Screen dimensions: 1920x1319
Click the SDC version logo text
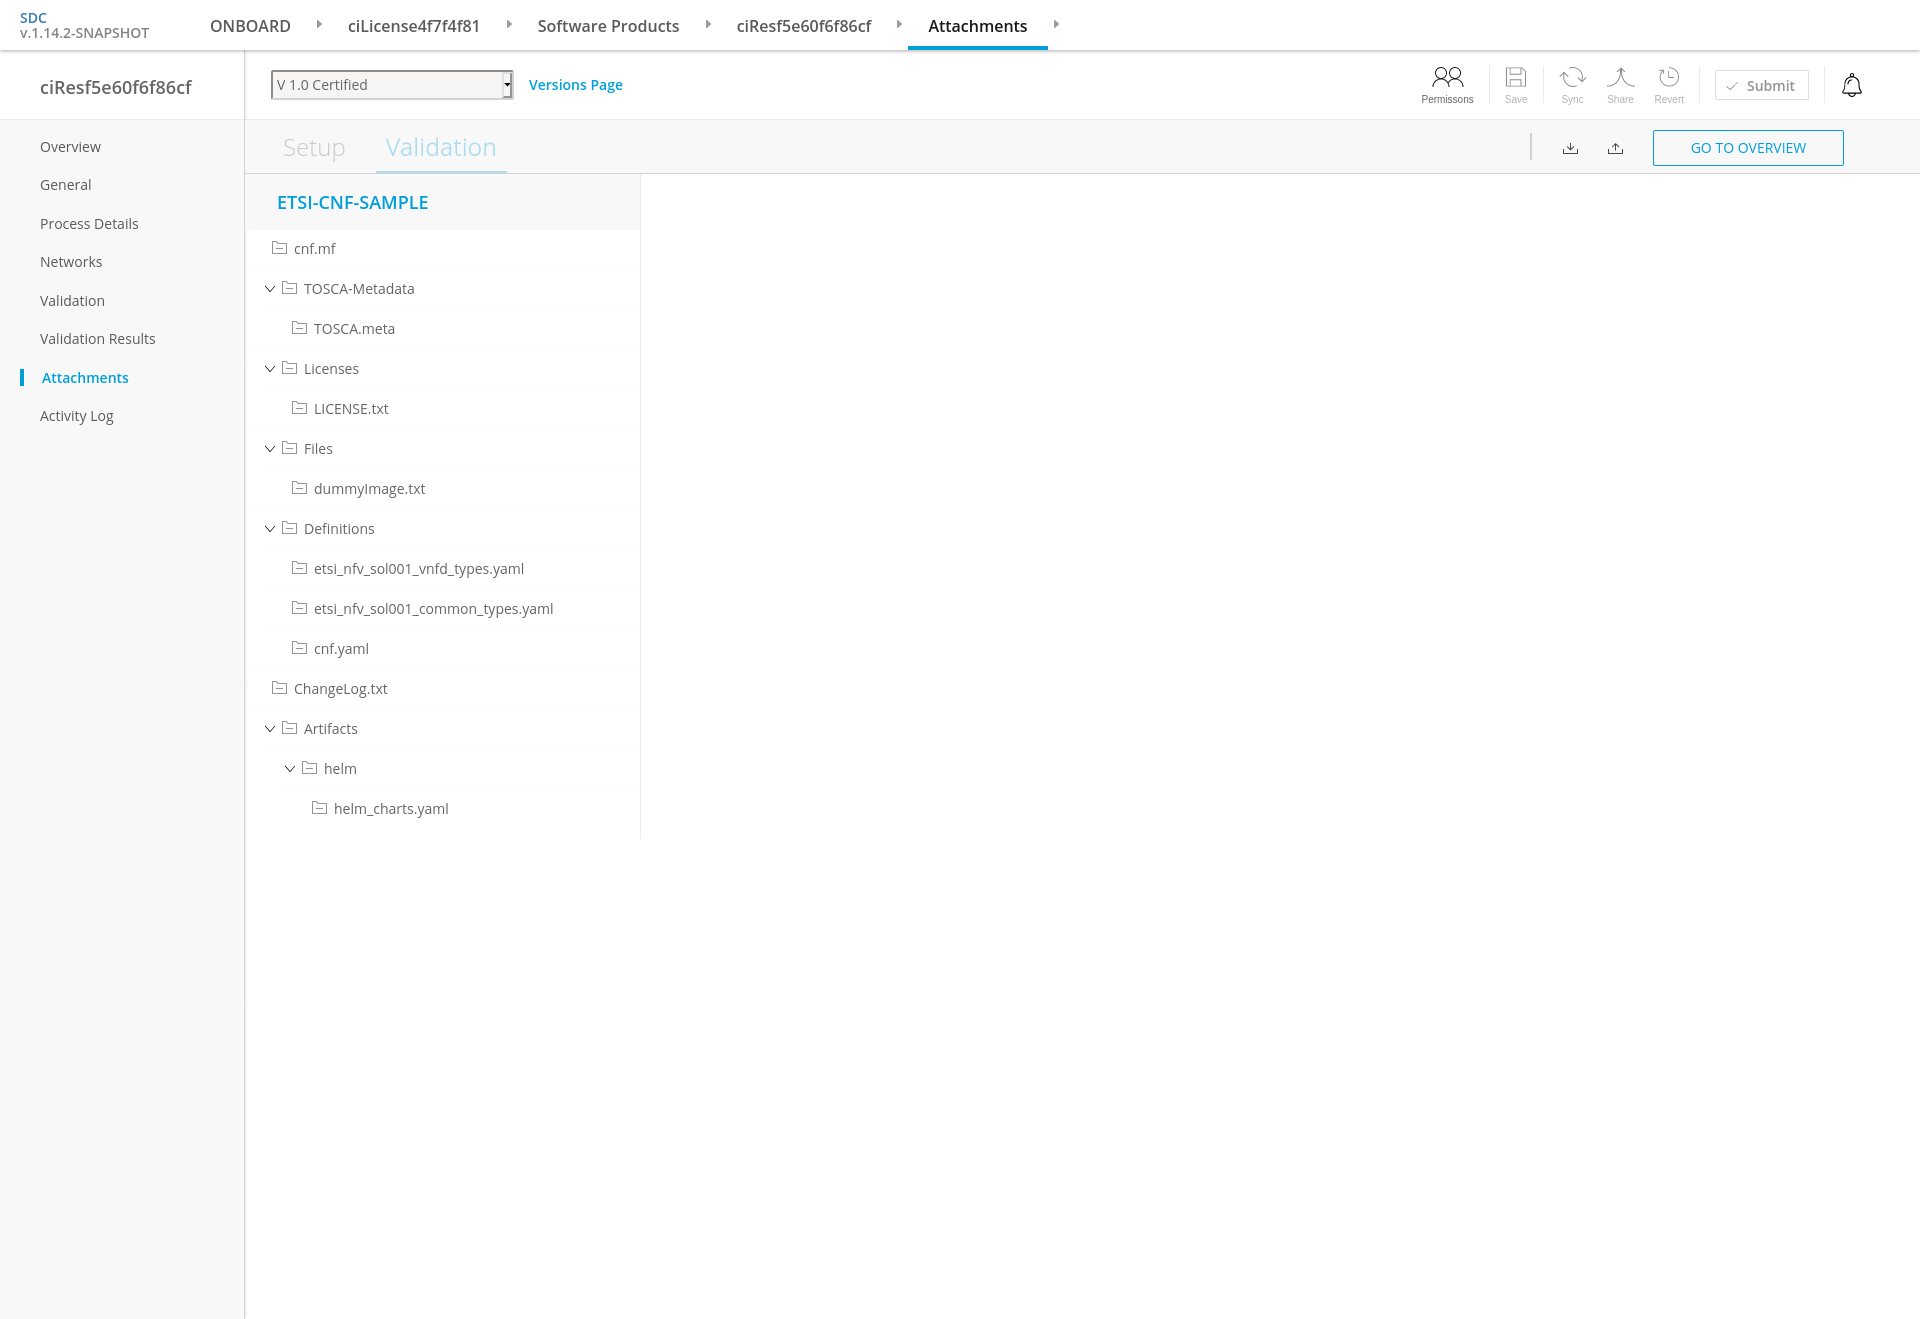coord(84,25)
